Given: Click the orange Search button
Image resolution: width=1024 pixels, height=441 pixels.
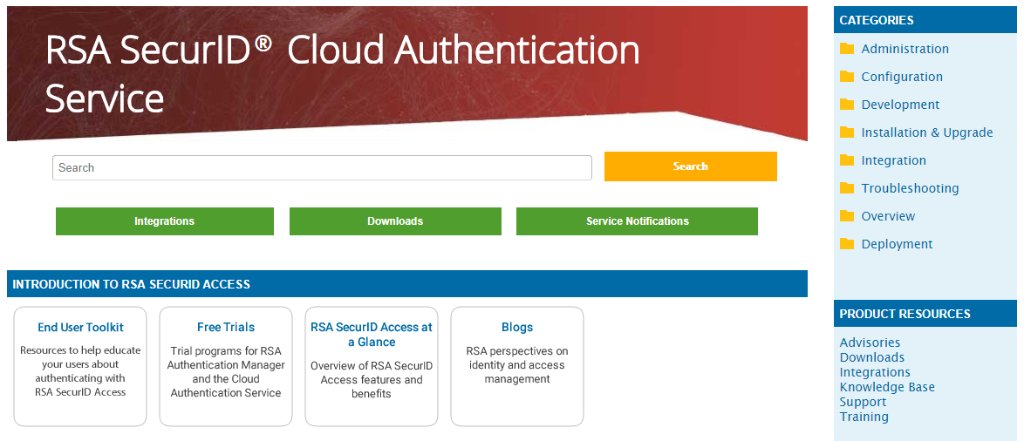Looking at the screenshot, I should (x=690, y=167).
